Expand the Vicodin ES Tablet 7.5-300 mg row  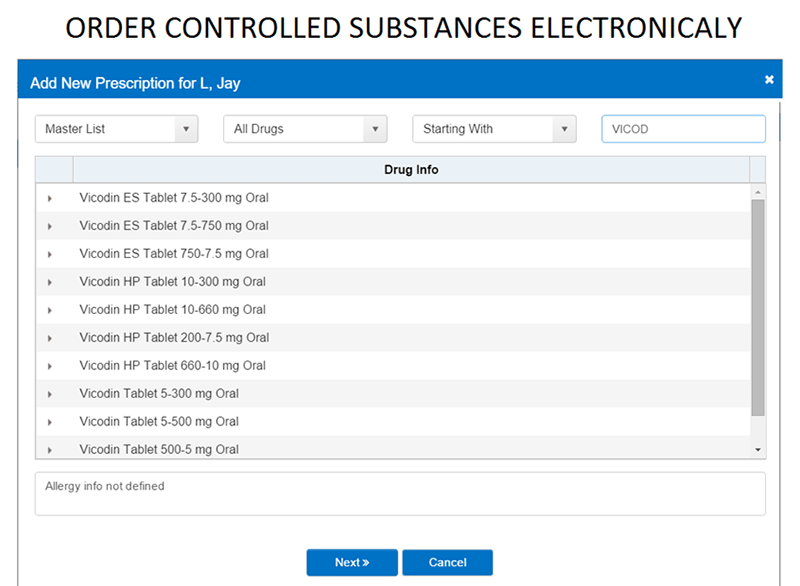[x=50, y=198]
